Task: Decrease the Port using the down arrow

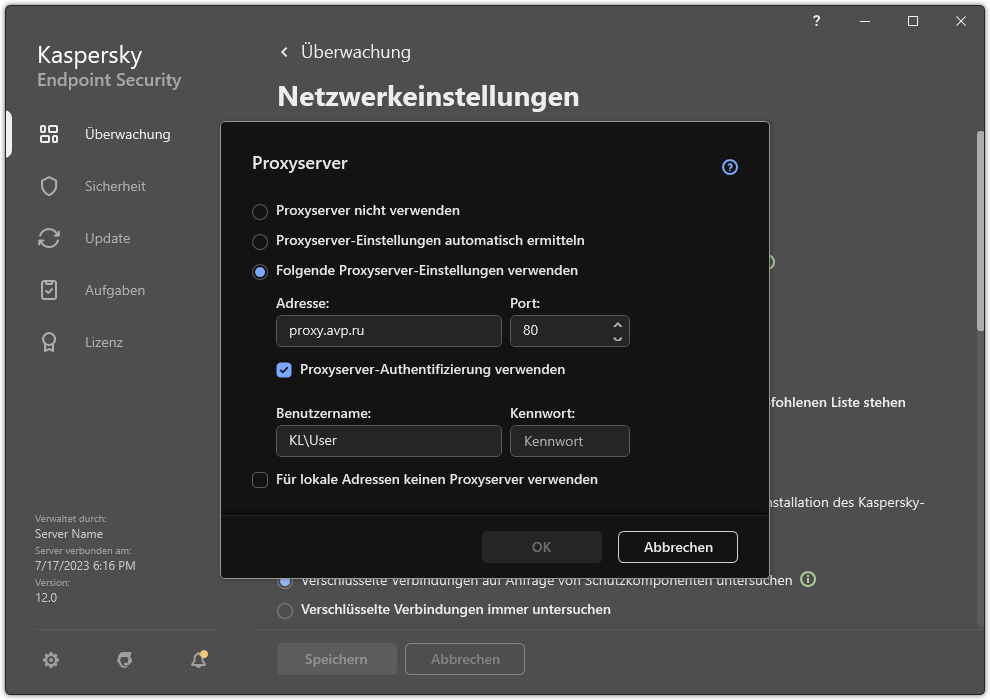Action: click(618, 337)
